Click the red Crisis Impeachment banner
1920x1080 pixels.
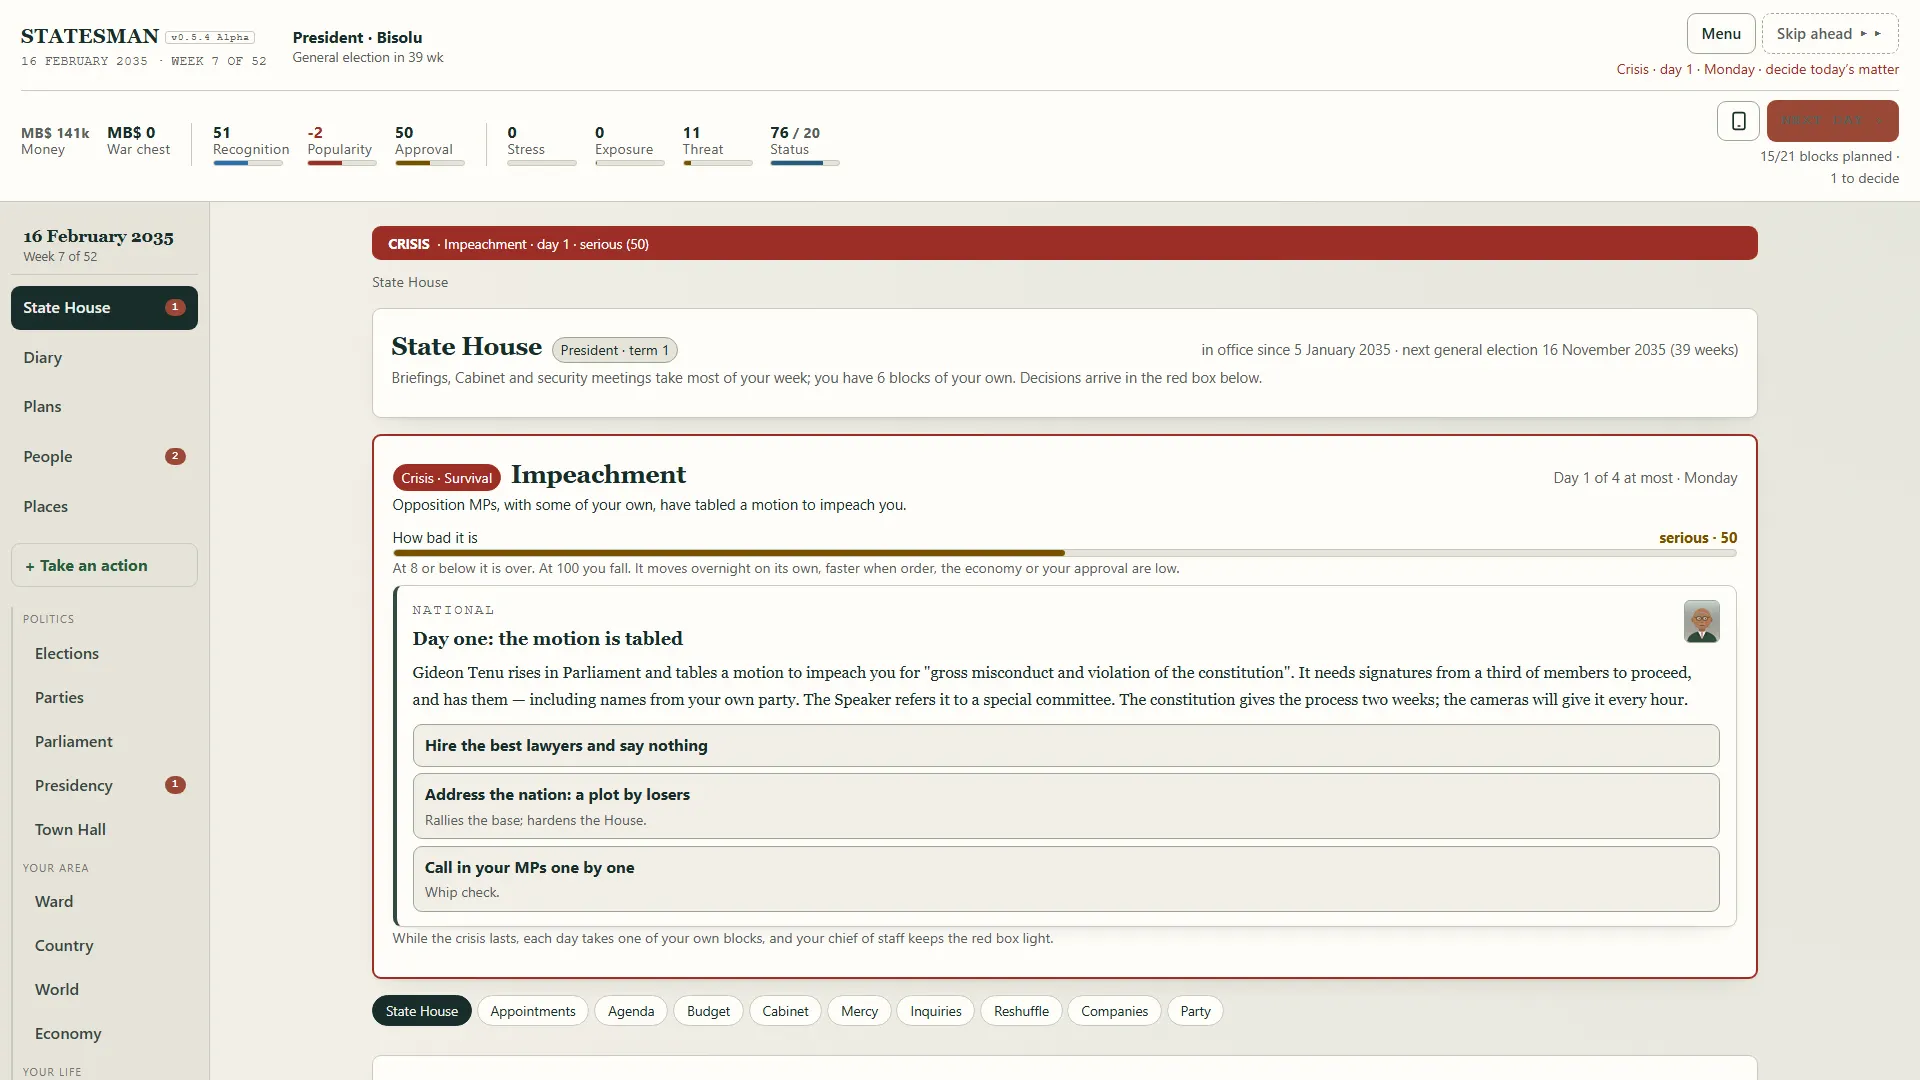pos(1065,244)
